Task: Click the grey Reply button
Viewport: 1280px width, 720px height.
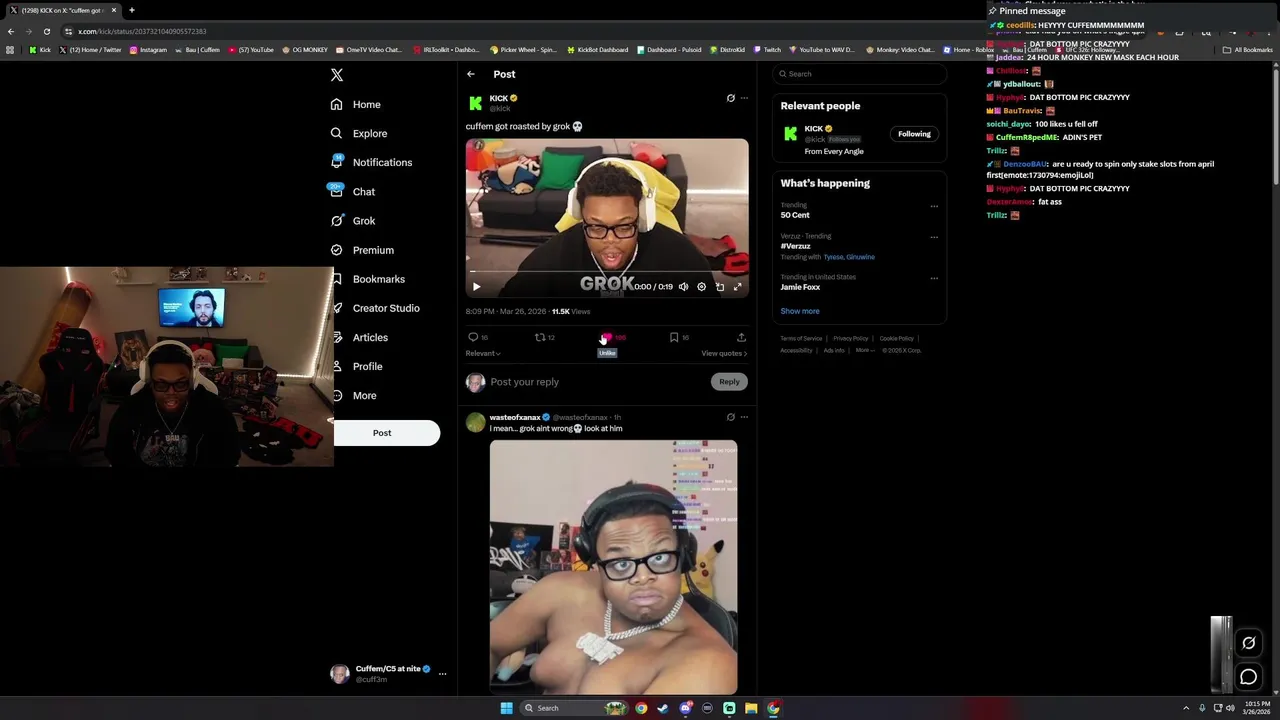Action: tap(729, 382)
